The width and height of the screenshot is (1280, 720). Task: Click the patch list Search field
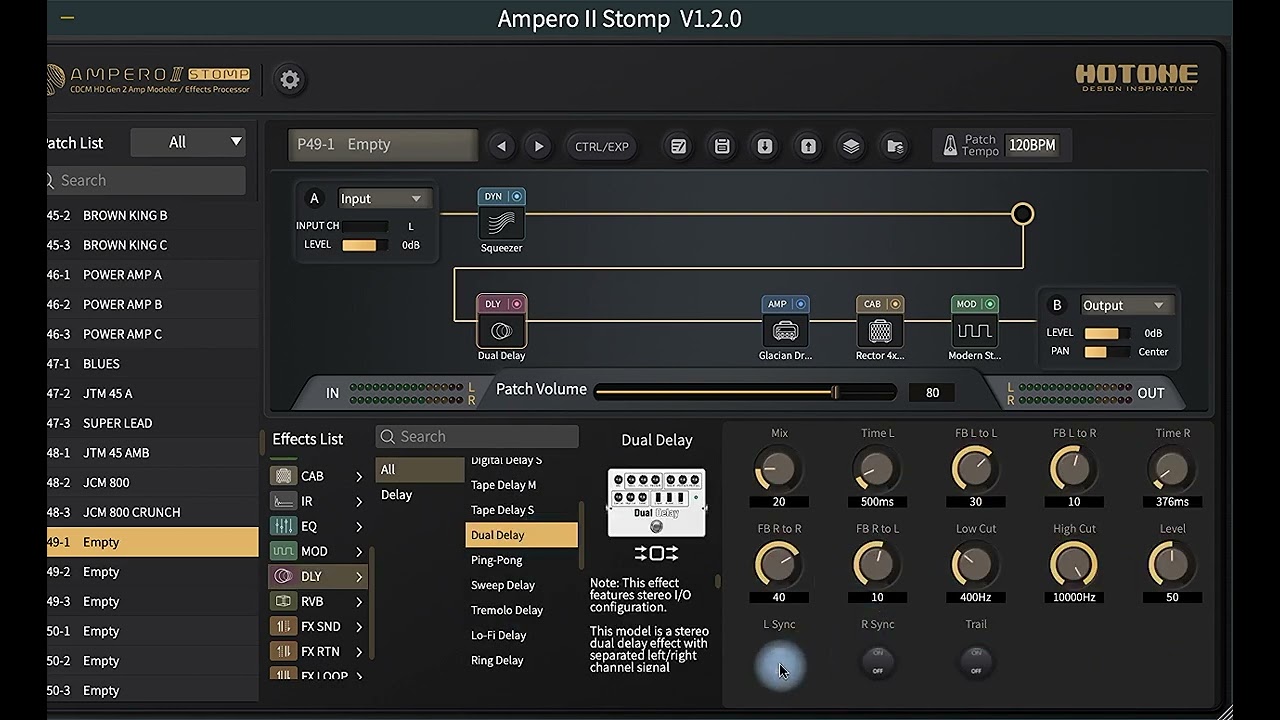click(x=146, y=180)
